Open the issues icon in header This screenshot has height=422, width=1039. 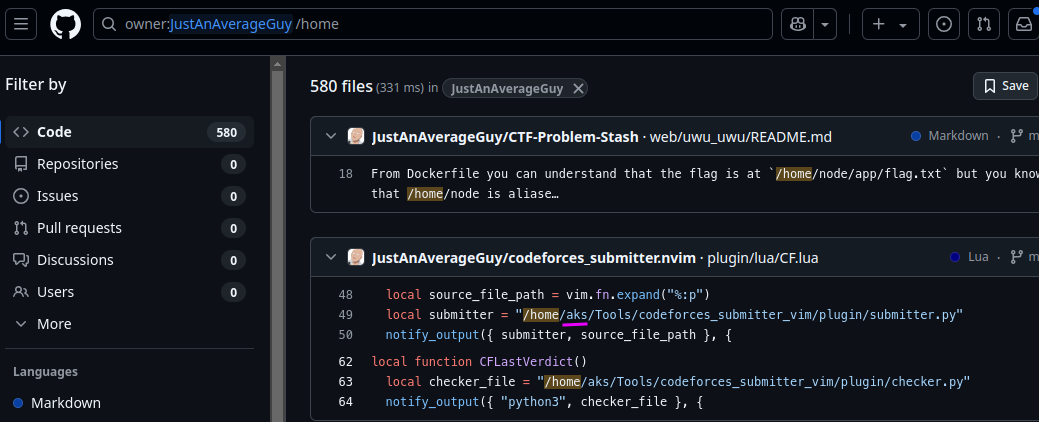(x=944, y=25)
